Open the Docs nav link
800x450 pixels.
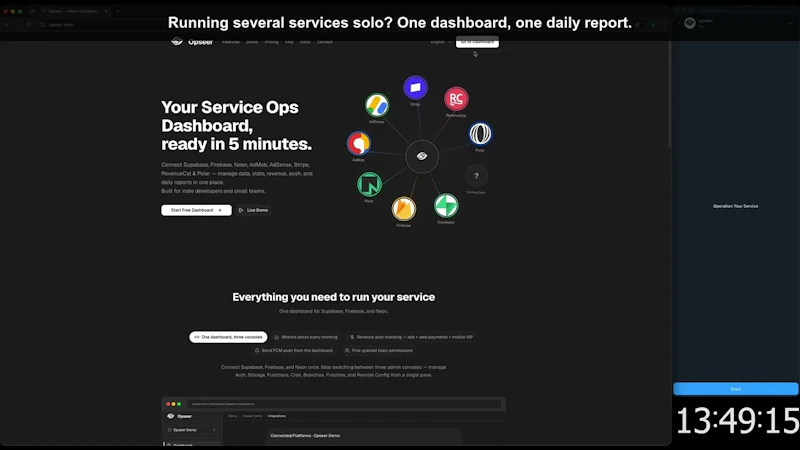pos(305,42)
